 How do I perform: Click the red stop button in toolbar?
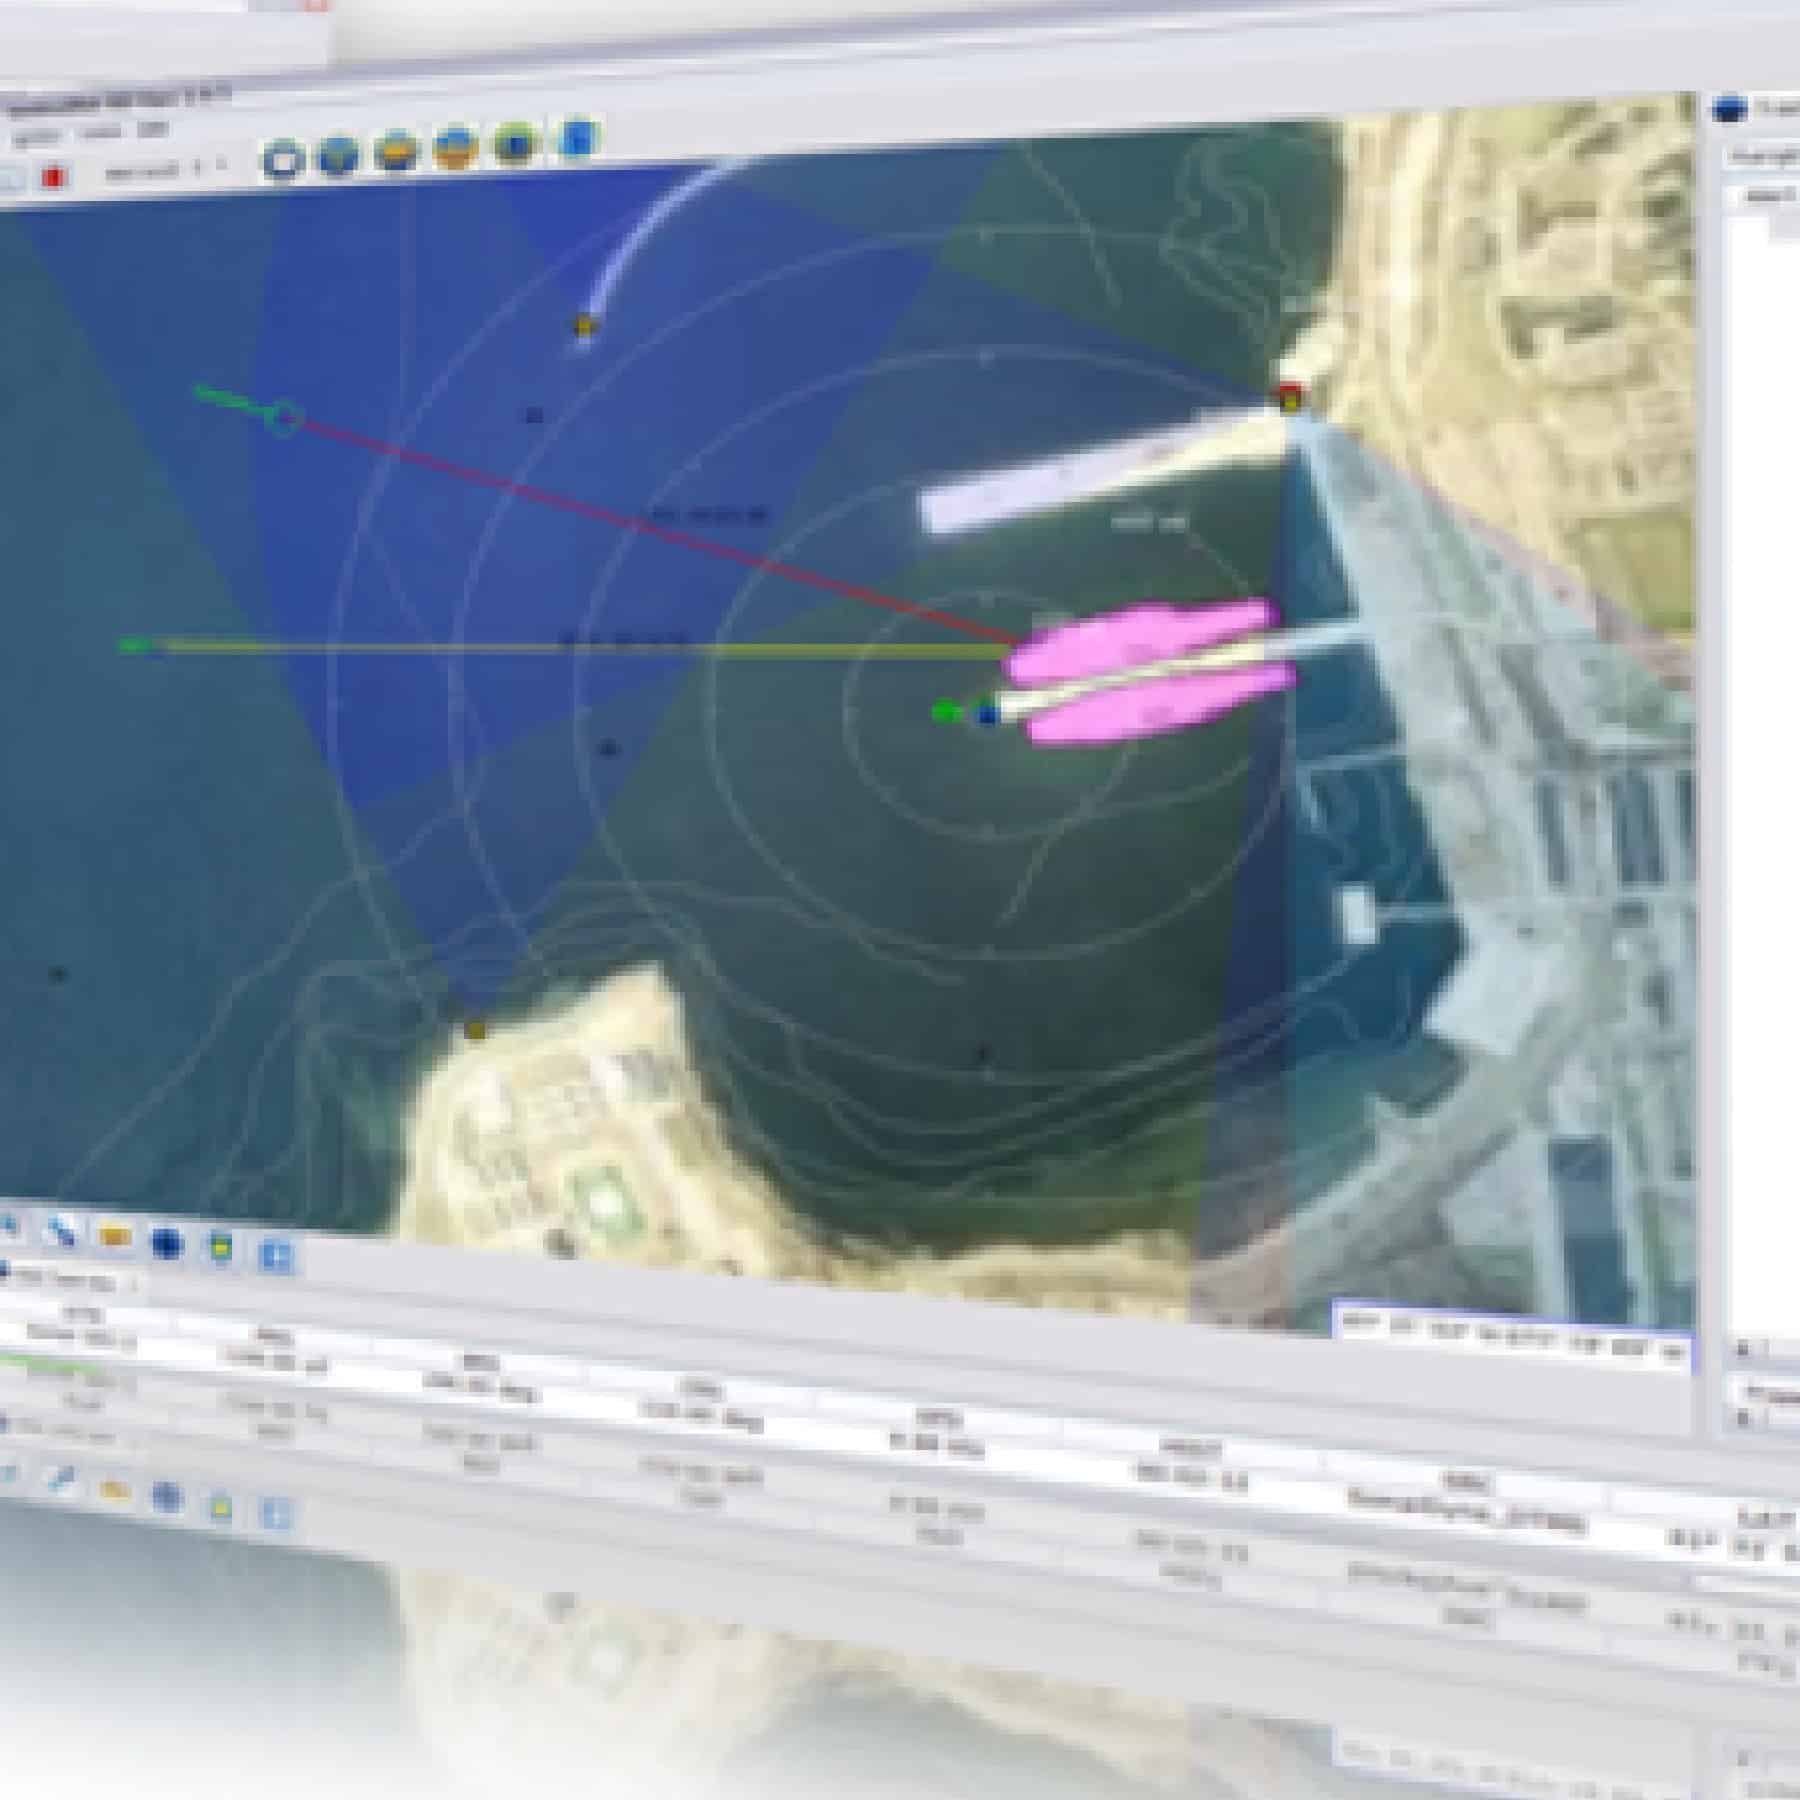(x=53, y=178)
